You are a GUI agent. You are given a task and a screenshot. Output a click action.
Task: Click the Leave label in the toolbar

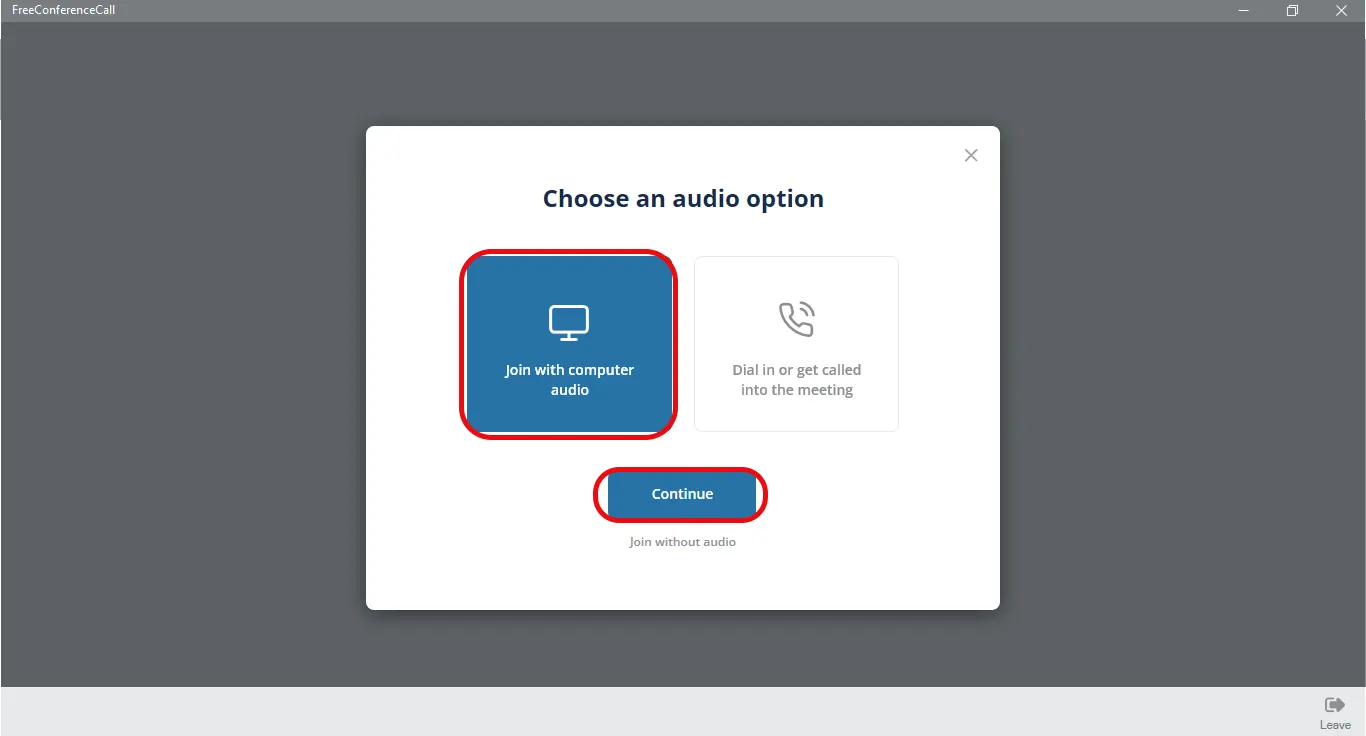[1334, 724]
